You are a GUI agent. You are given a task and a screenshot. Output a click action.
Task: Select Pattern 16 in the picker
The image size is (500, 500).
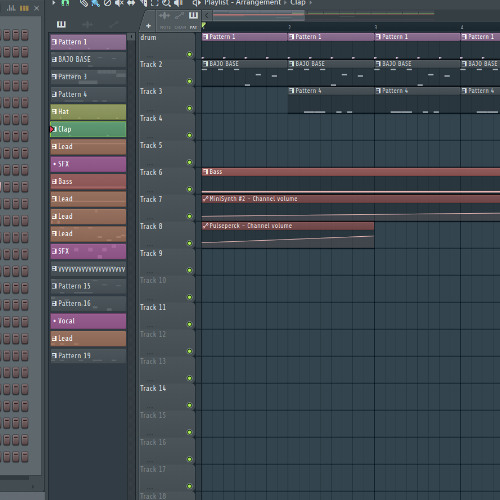tap(88, 303)
